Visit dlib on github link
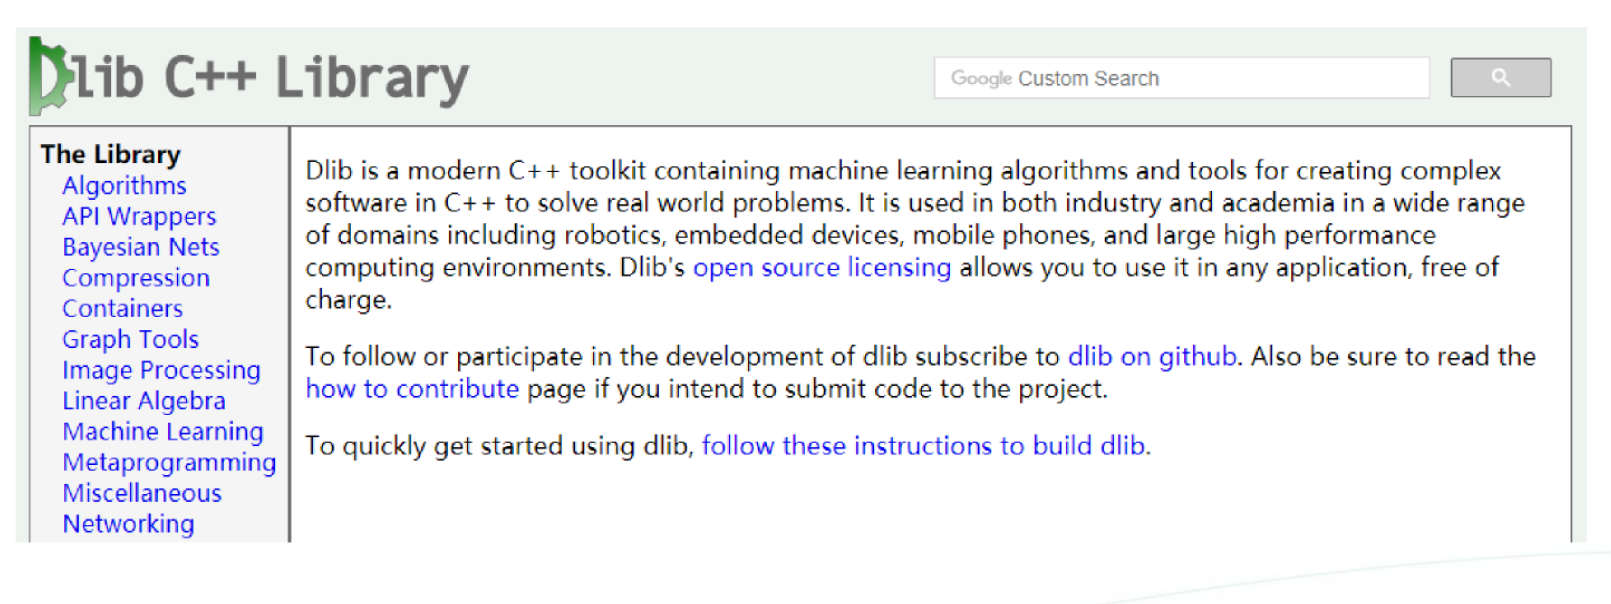The height and width of the screenshot is (604, 1611). [x=1152, y=357]
